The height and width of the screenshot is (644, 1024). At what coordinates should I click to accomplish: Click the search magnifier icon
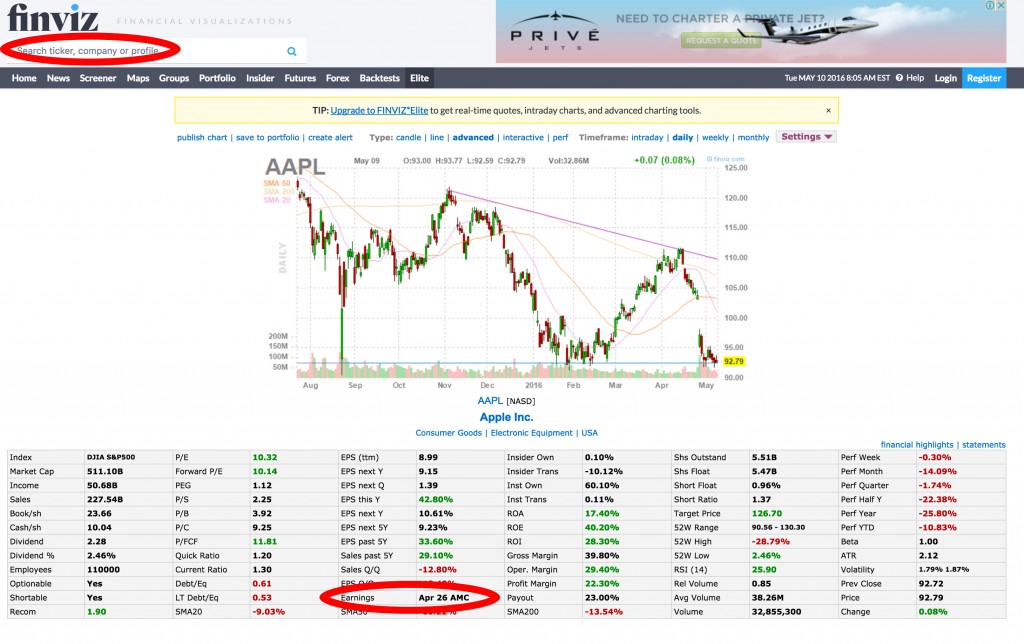[292, 51]
